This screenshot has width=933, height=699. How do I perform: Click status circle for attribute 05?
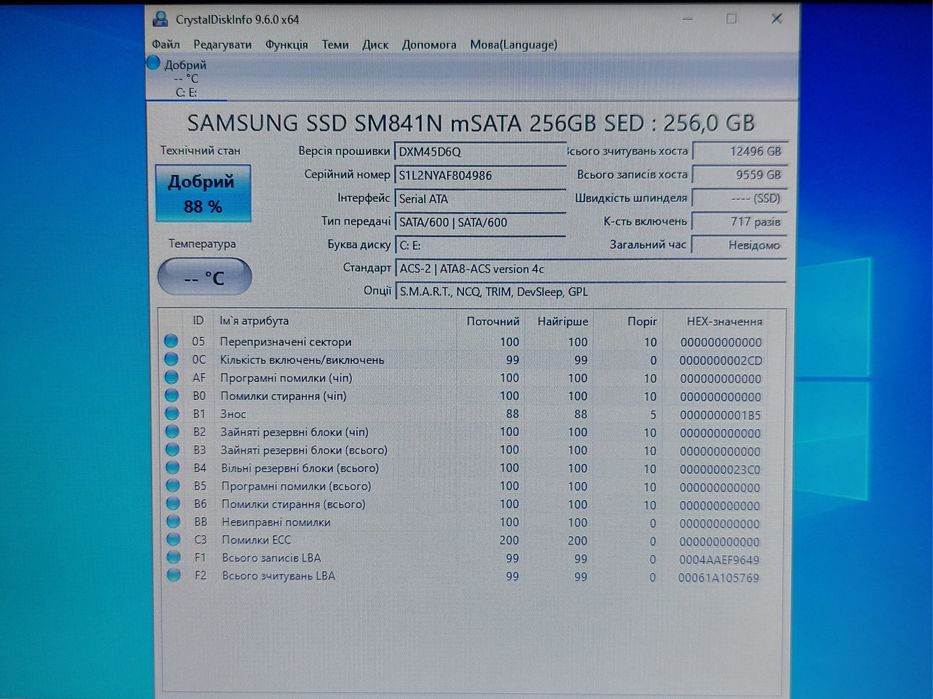(x=171, y=341)
